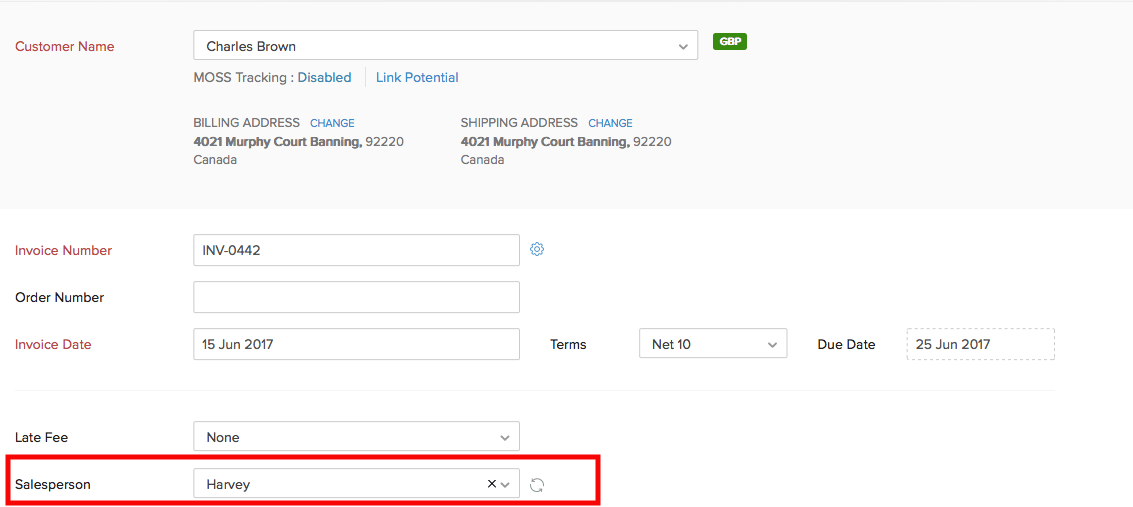The image size is (1133, 507).
Task: Clear the Harvey salesperson selection
Action: pos(491,484)
